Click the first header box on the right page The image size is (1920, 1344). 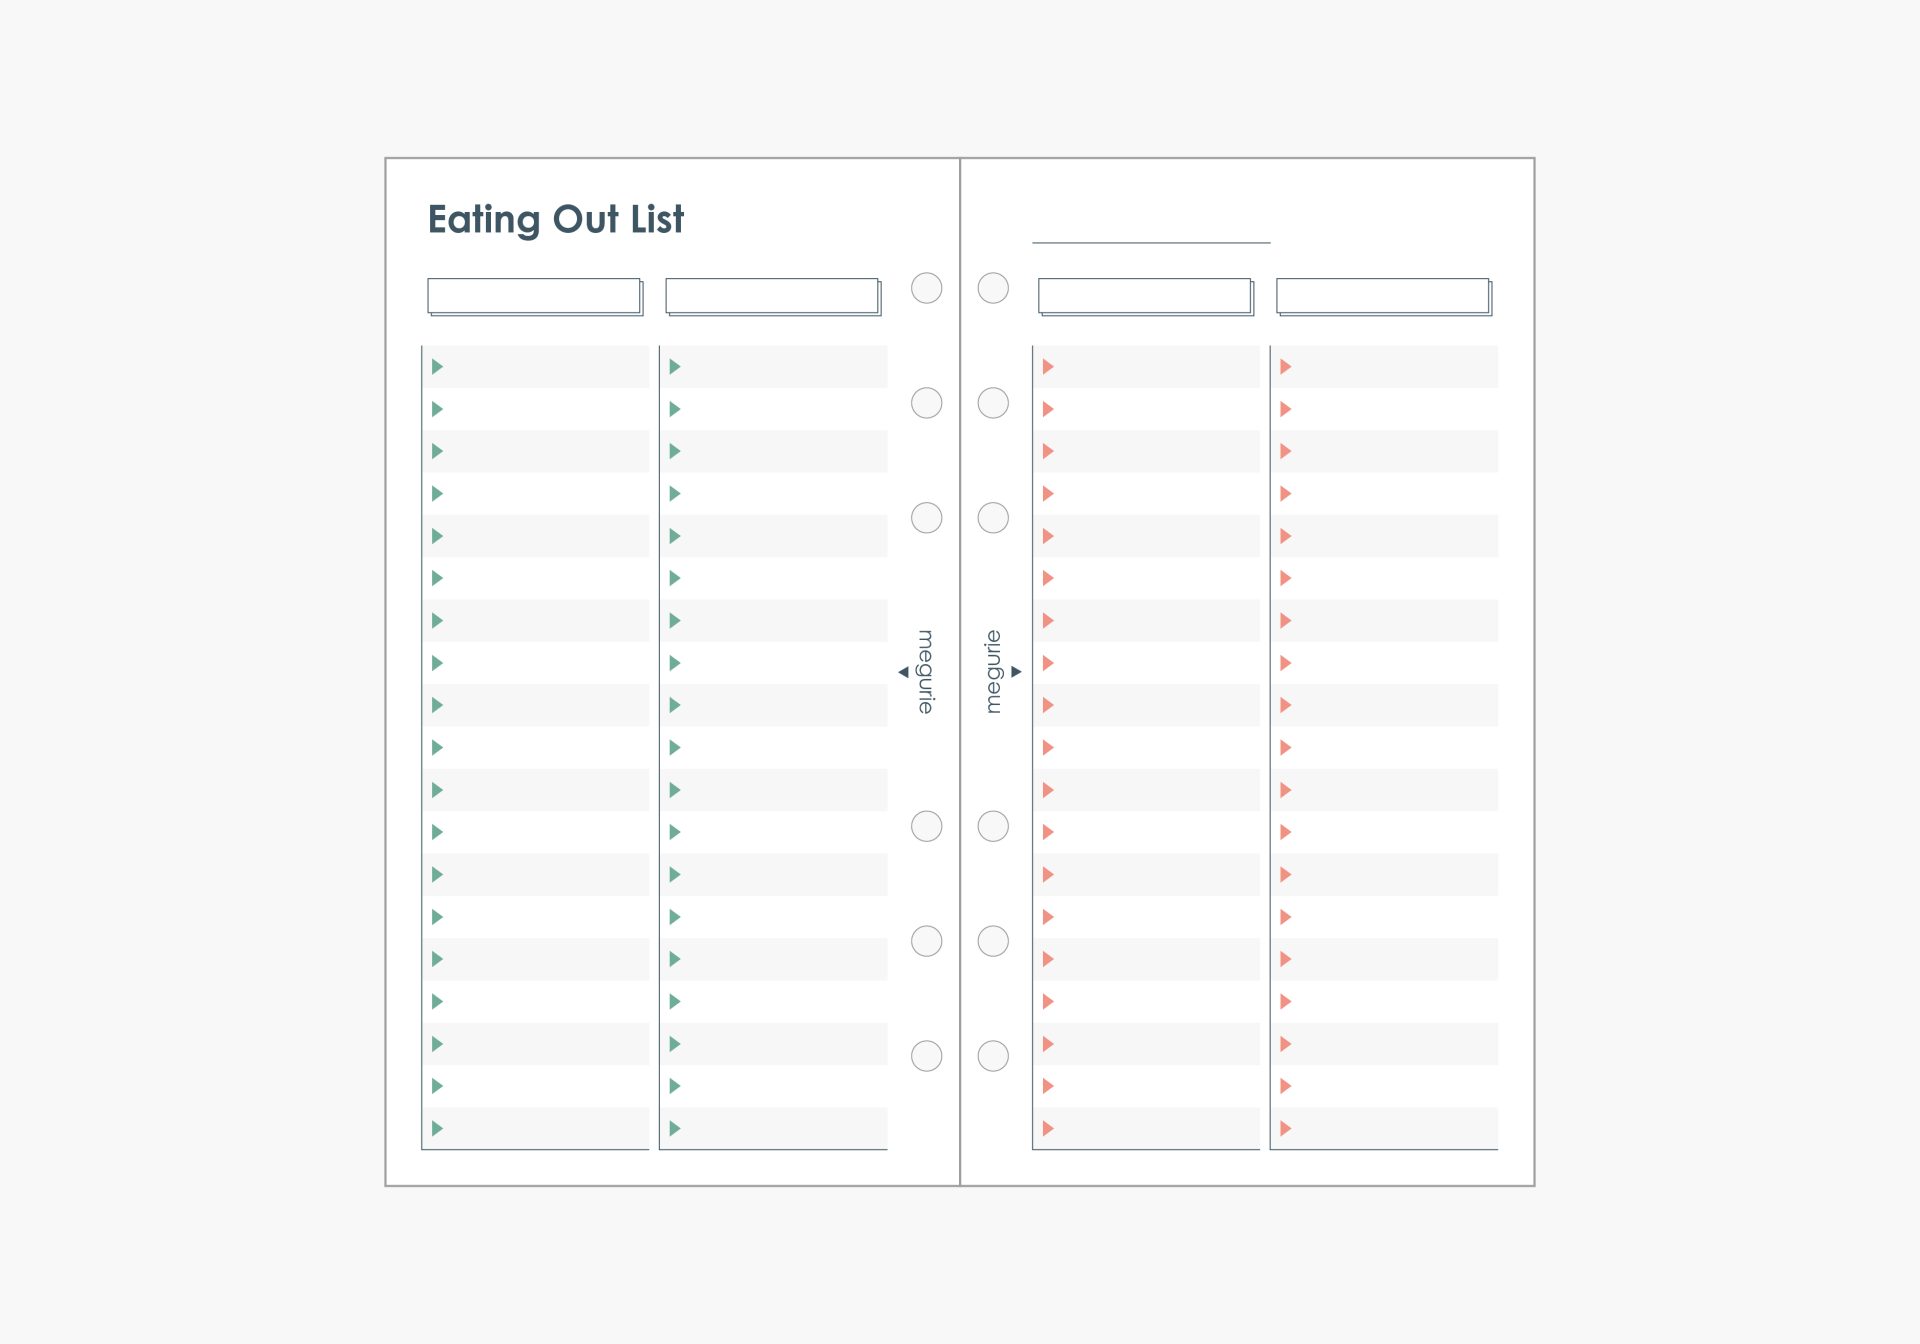pos(1145,296)
